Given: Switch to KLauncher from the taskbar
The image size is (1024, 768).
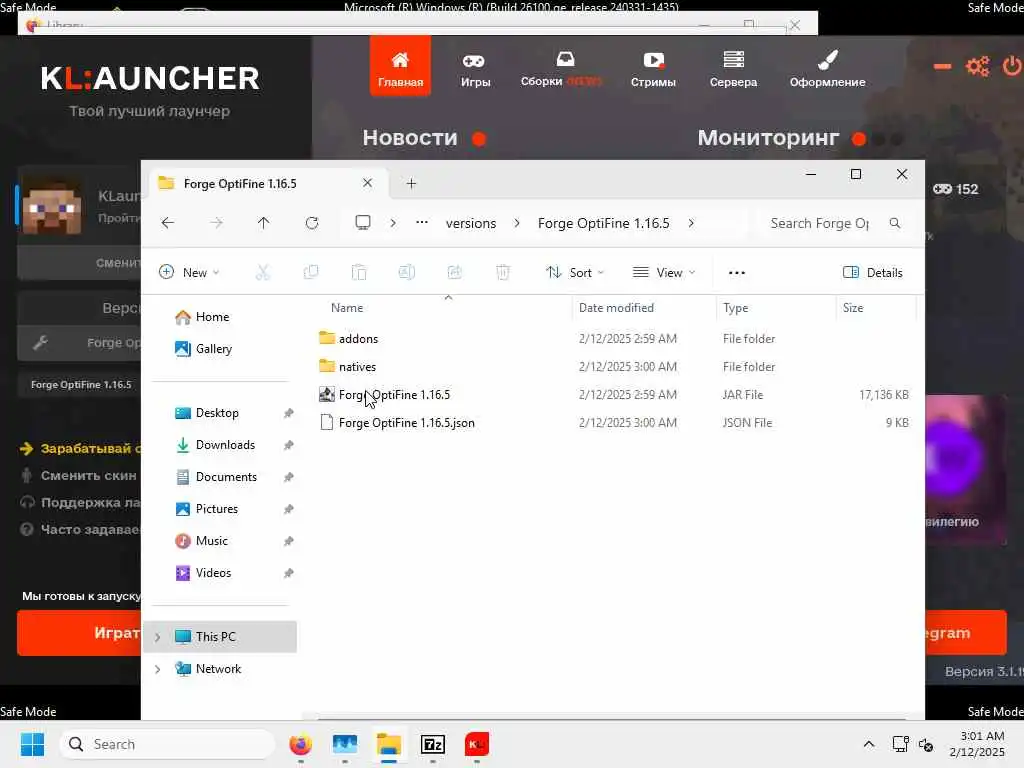Looking at the screenshot, I should click(x=477, y=744).
